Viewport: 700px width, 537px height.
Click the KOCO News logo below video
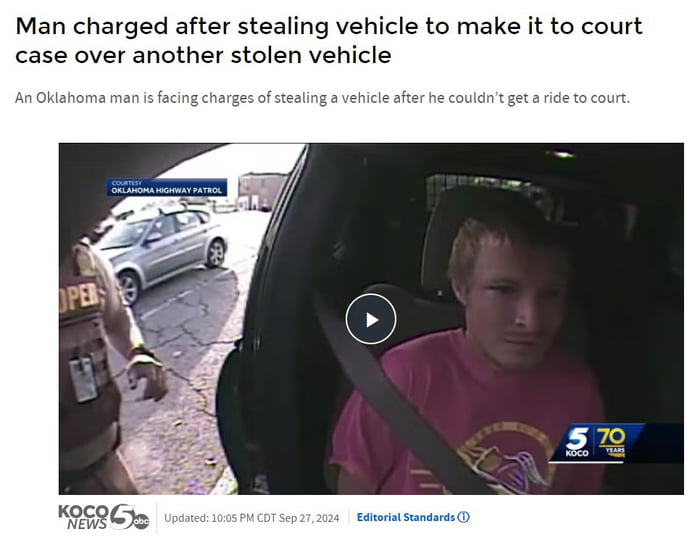[x=104, y=517]
